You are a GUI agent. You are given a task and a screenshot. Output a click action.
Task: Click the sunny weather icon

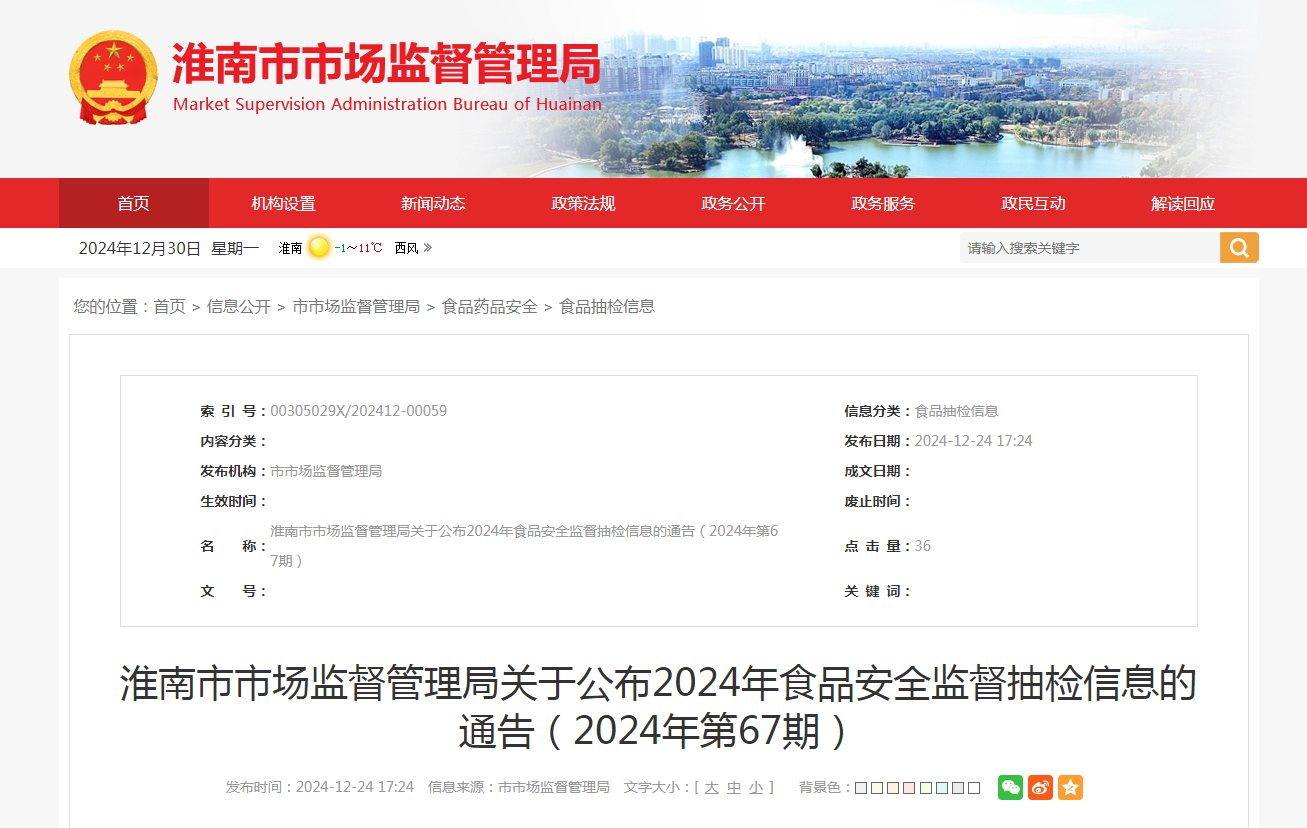[319, 247]
